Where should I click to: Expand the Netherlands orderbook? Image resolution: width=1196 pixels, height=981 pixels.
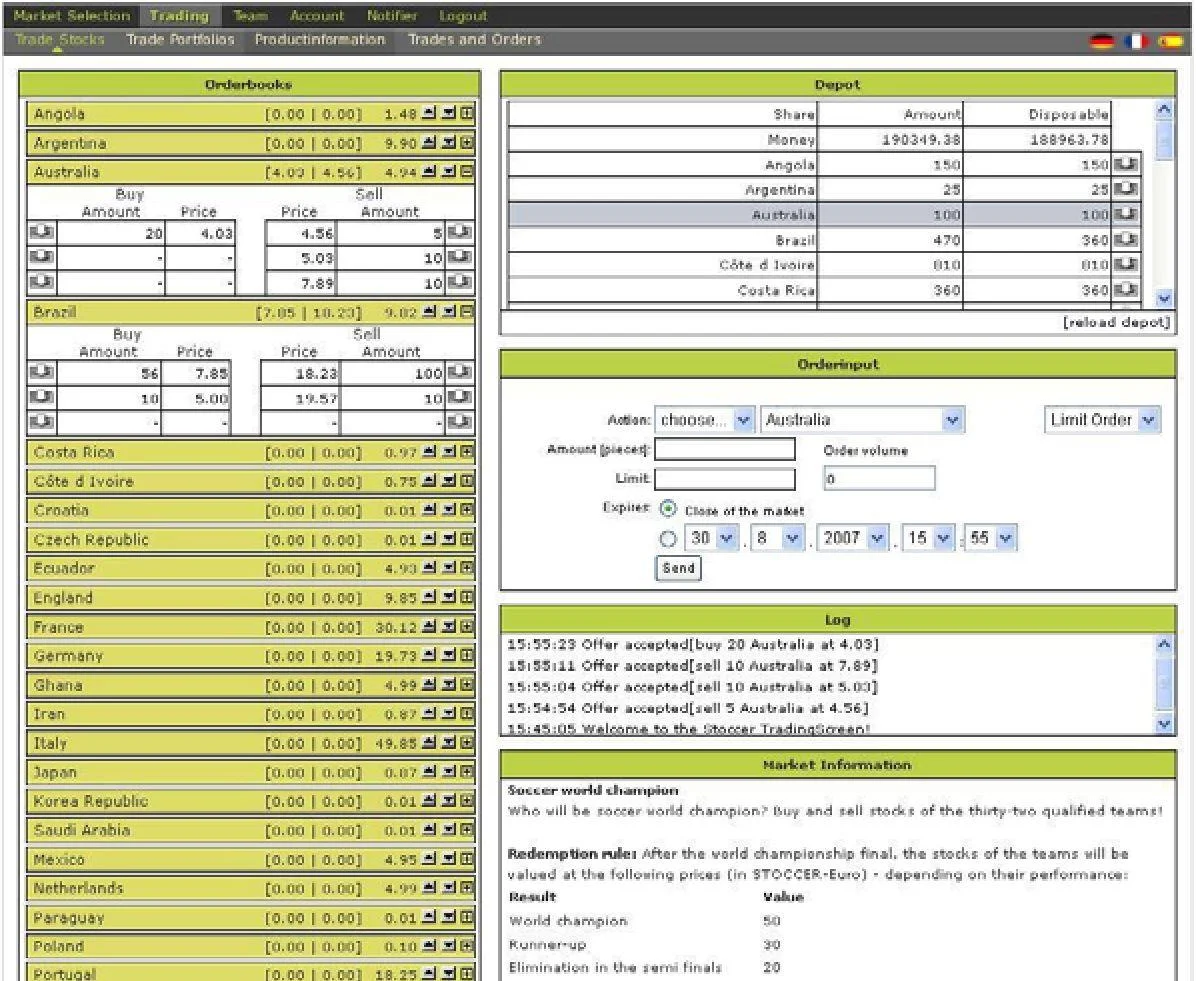coord(467,889)
